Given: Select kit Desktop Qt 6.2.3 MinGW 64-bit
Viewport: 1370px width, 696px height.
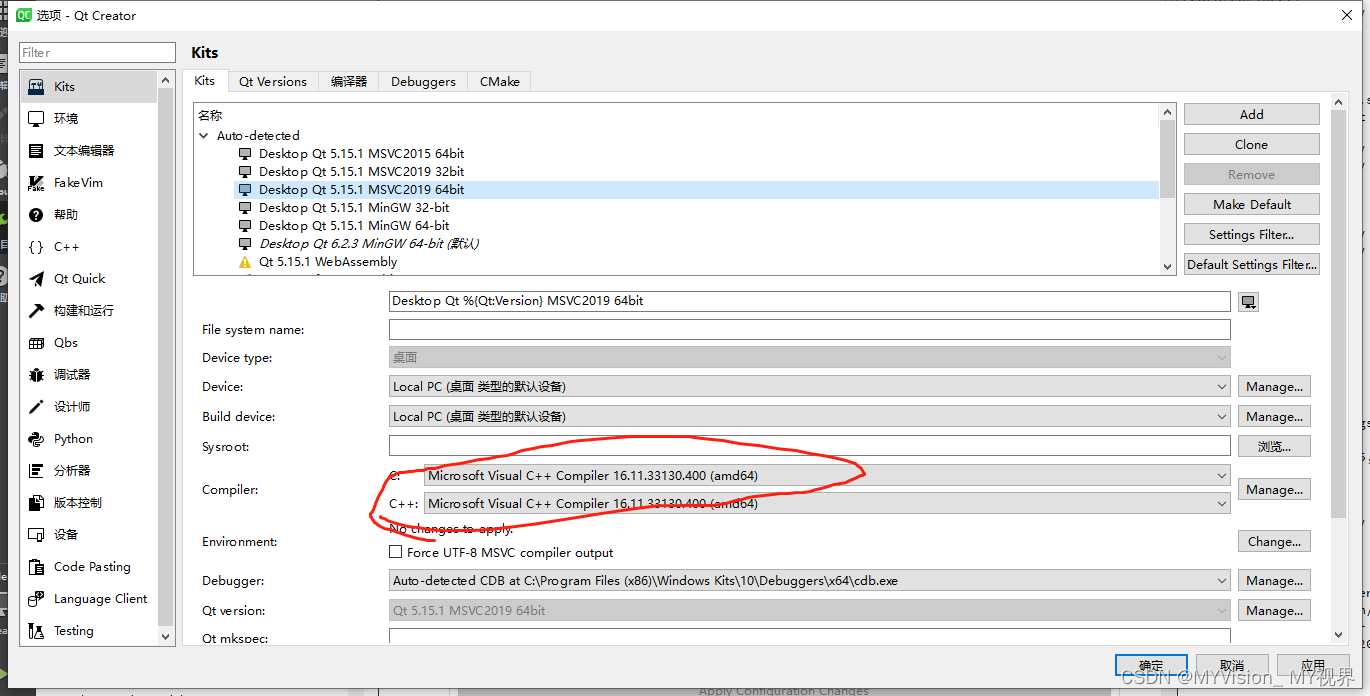Looking at the screenshot, I should click(369, 244).
